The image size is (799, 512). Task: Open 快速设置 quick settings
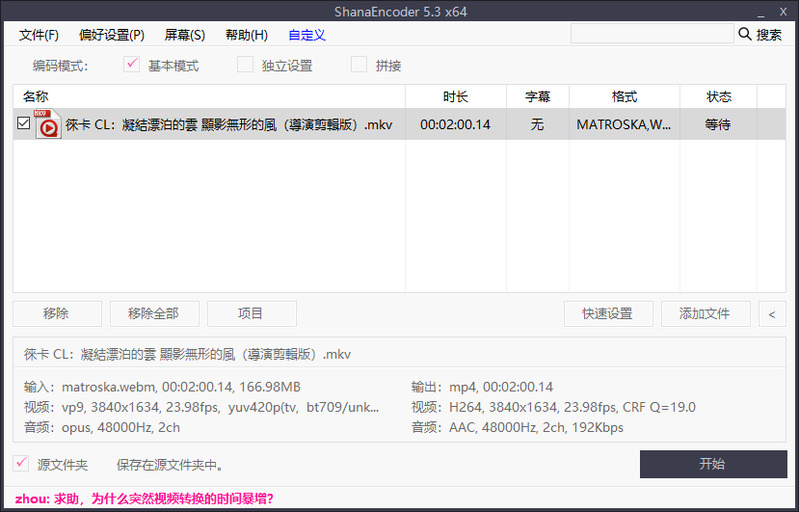(608, 314)
